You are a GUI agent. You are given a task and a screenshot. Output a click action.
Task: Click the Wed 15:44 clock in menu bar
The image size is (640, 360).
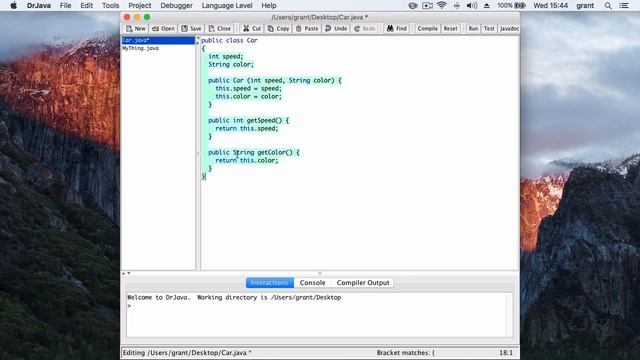click(x=551, y=5)
